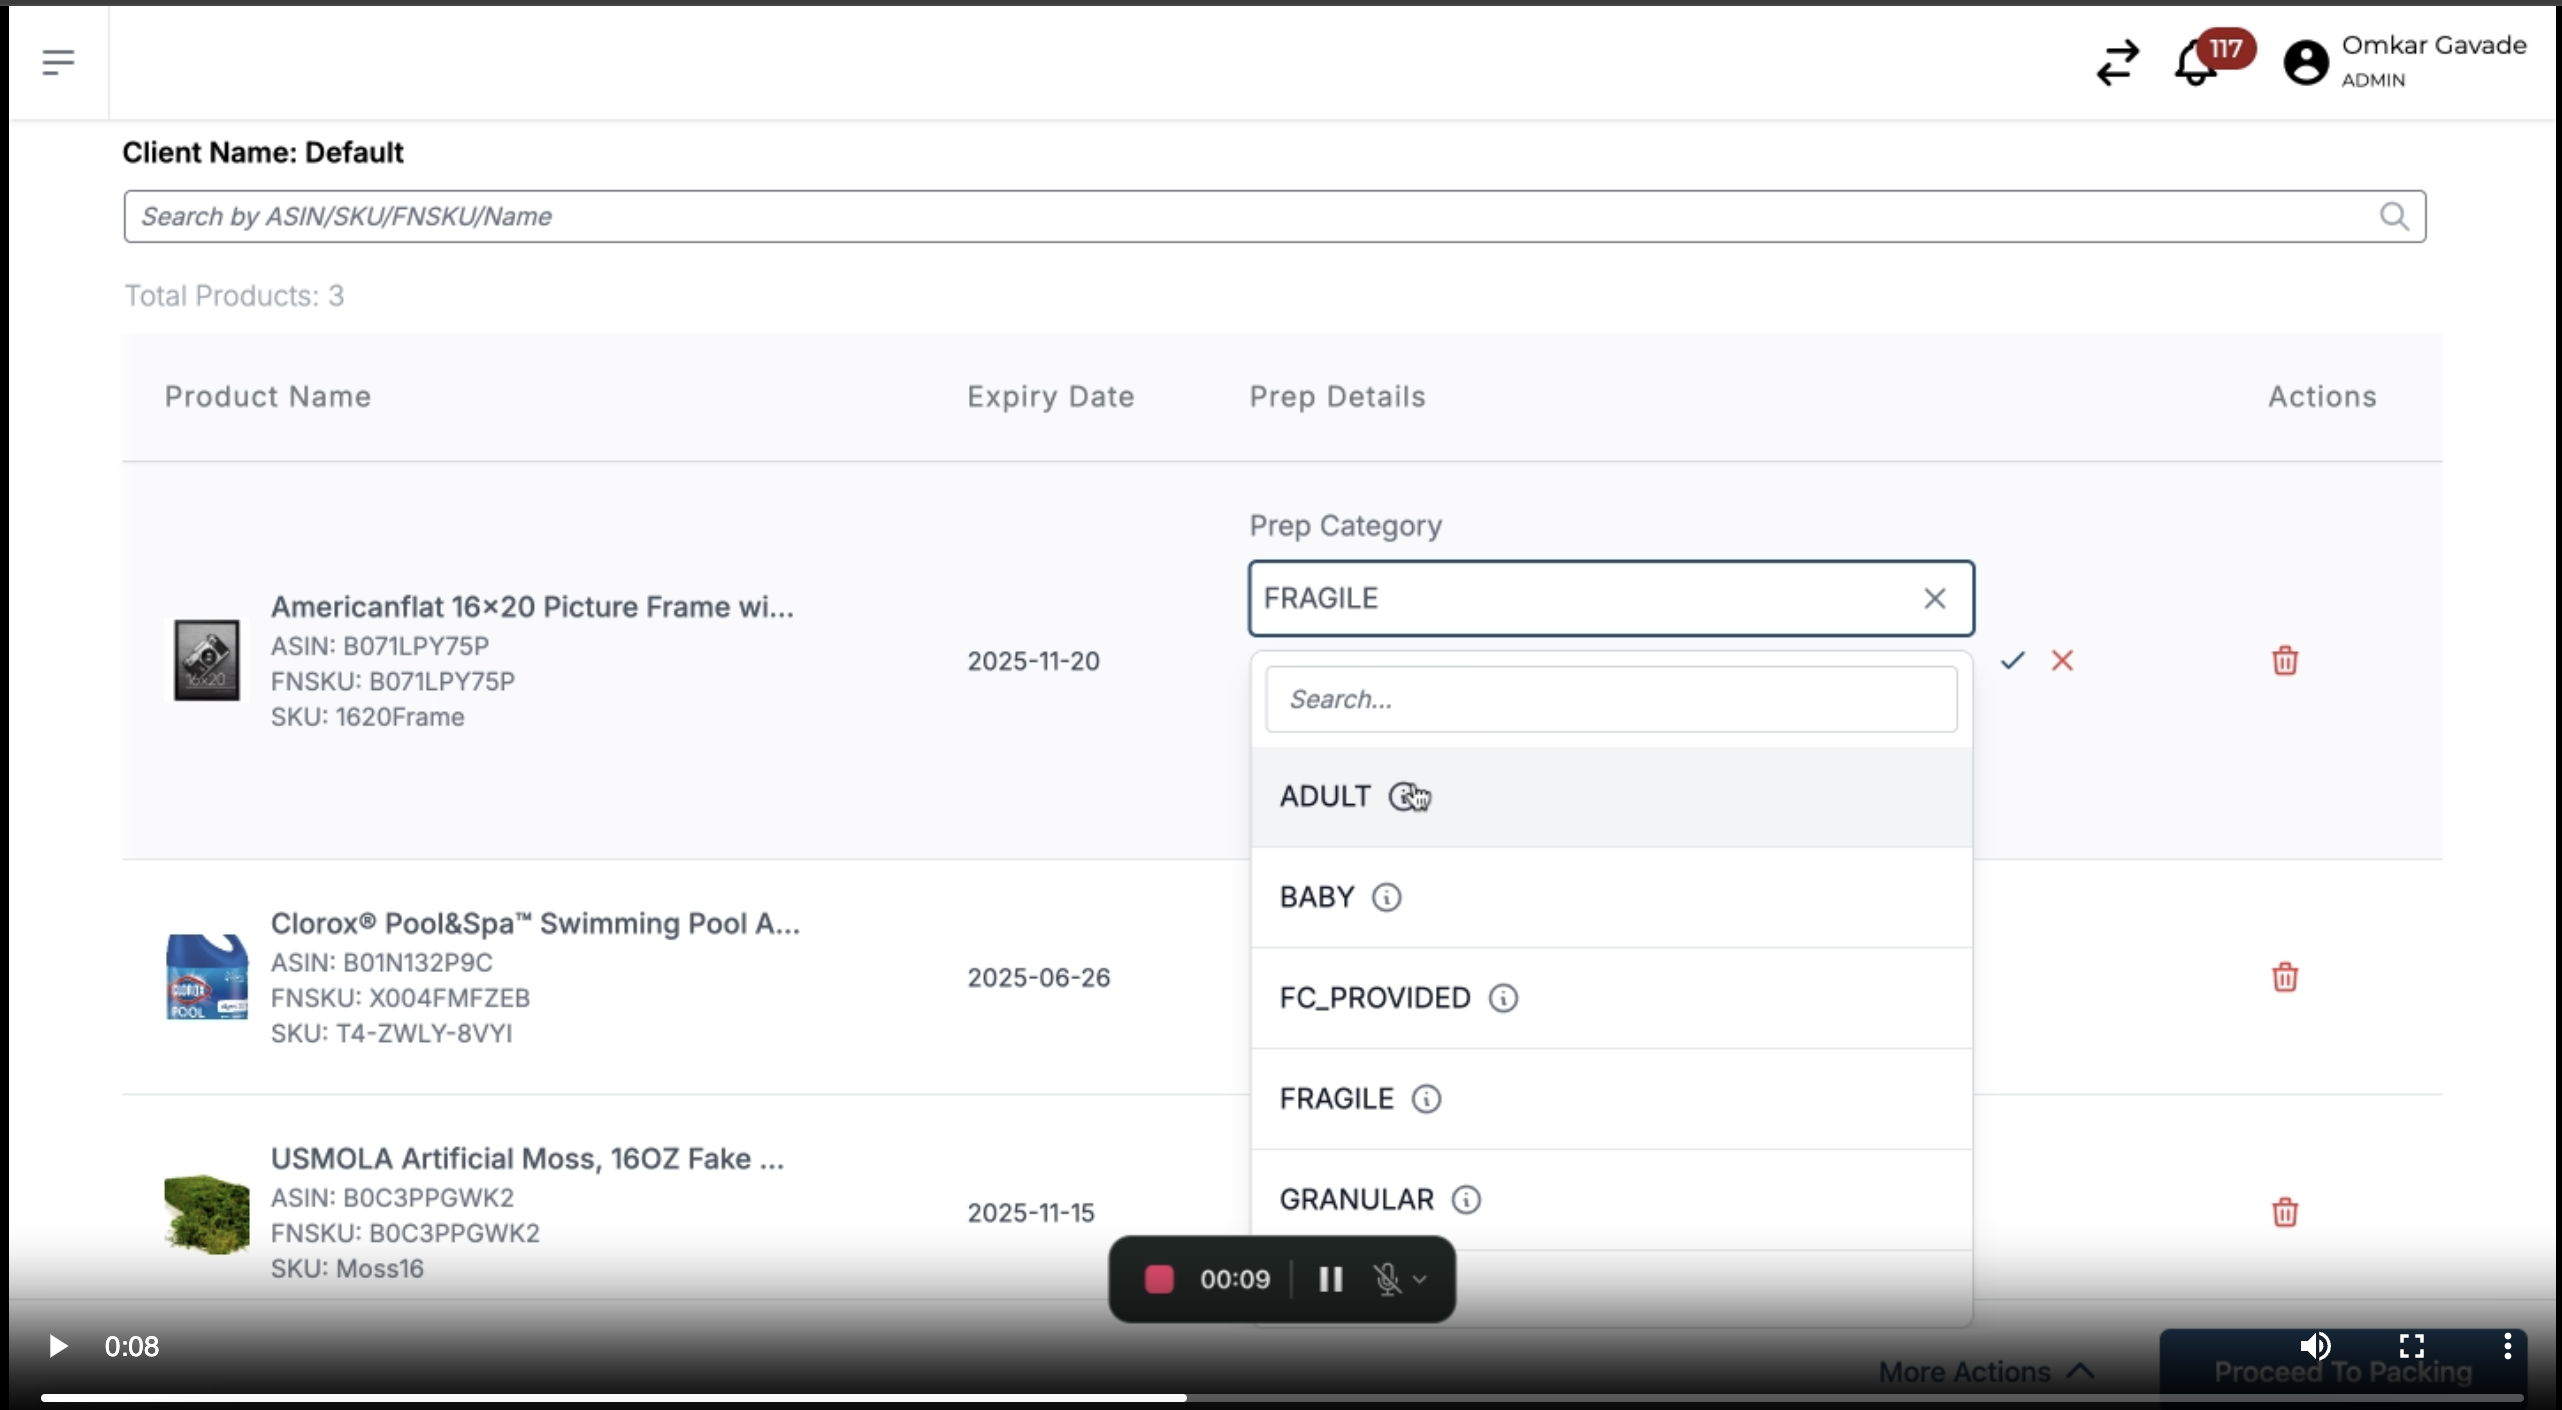Delete the Clorox Pool&Spa product row
Image resolution: width=2562 pixels, height=1410 pixels.
pos(2285,977)
